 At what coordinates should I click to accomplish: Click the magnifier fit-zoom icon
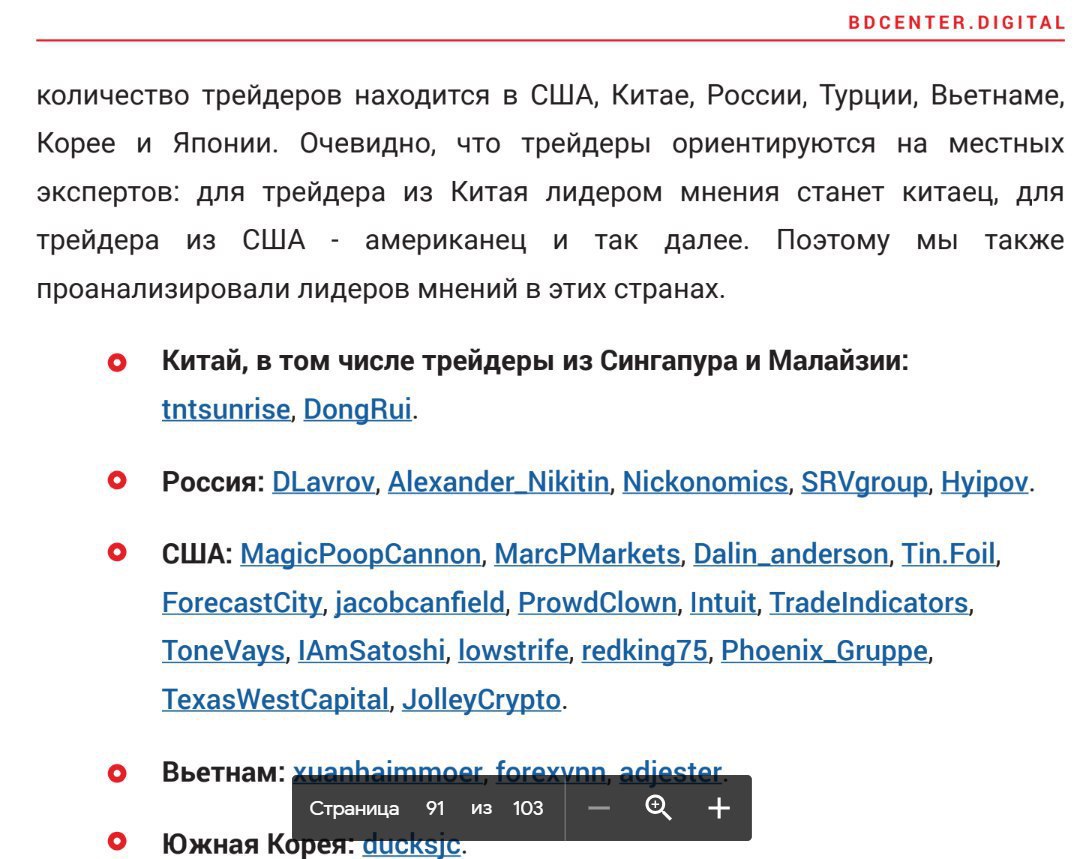click(658, 808)
